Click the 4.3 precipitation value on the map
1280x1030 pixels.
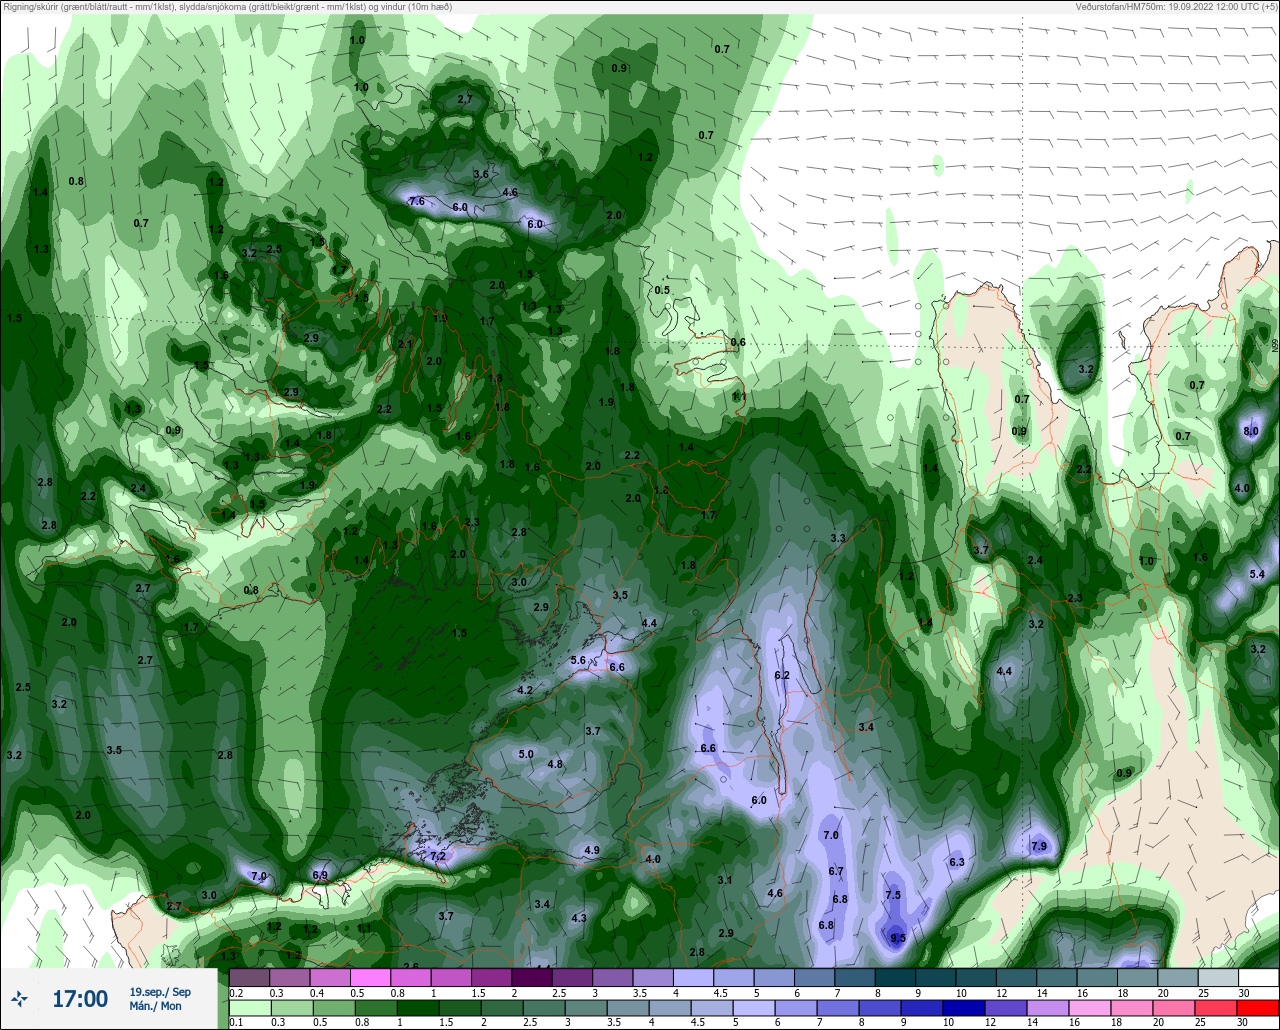(578, 918)
